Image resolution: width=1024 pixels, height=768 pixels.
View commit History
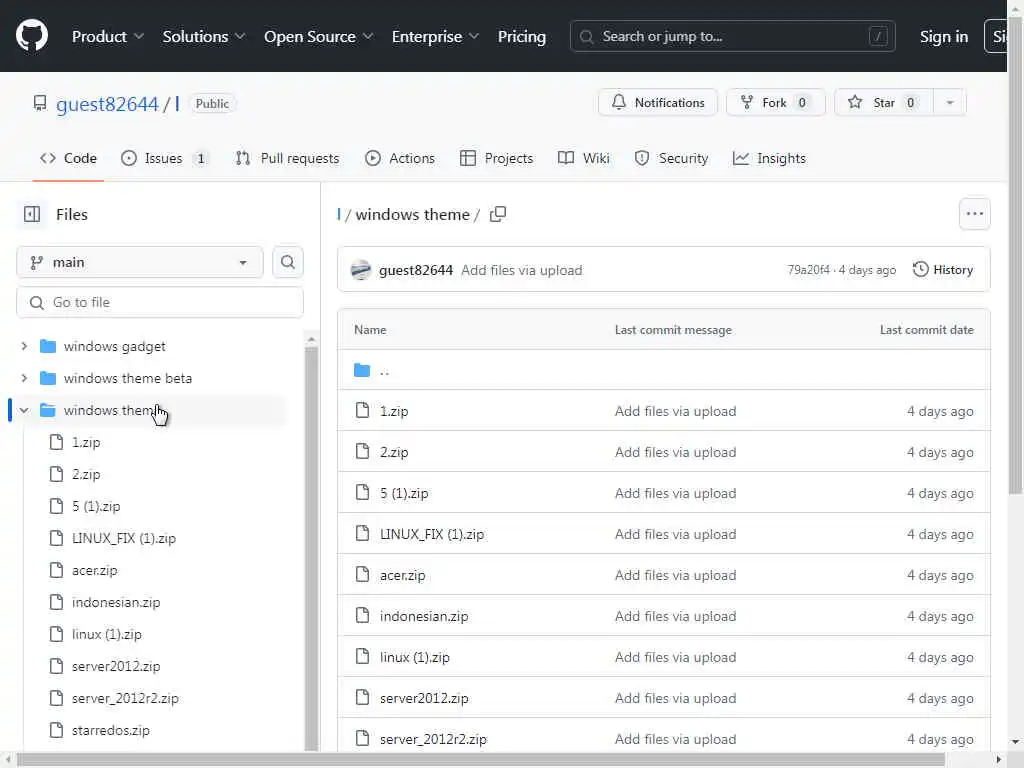coord(943,270)
